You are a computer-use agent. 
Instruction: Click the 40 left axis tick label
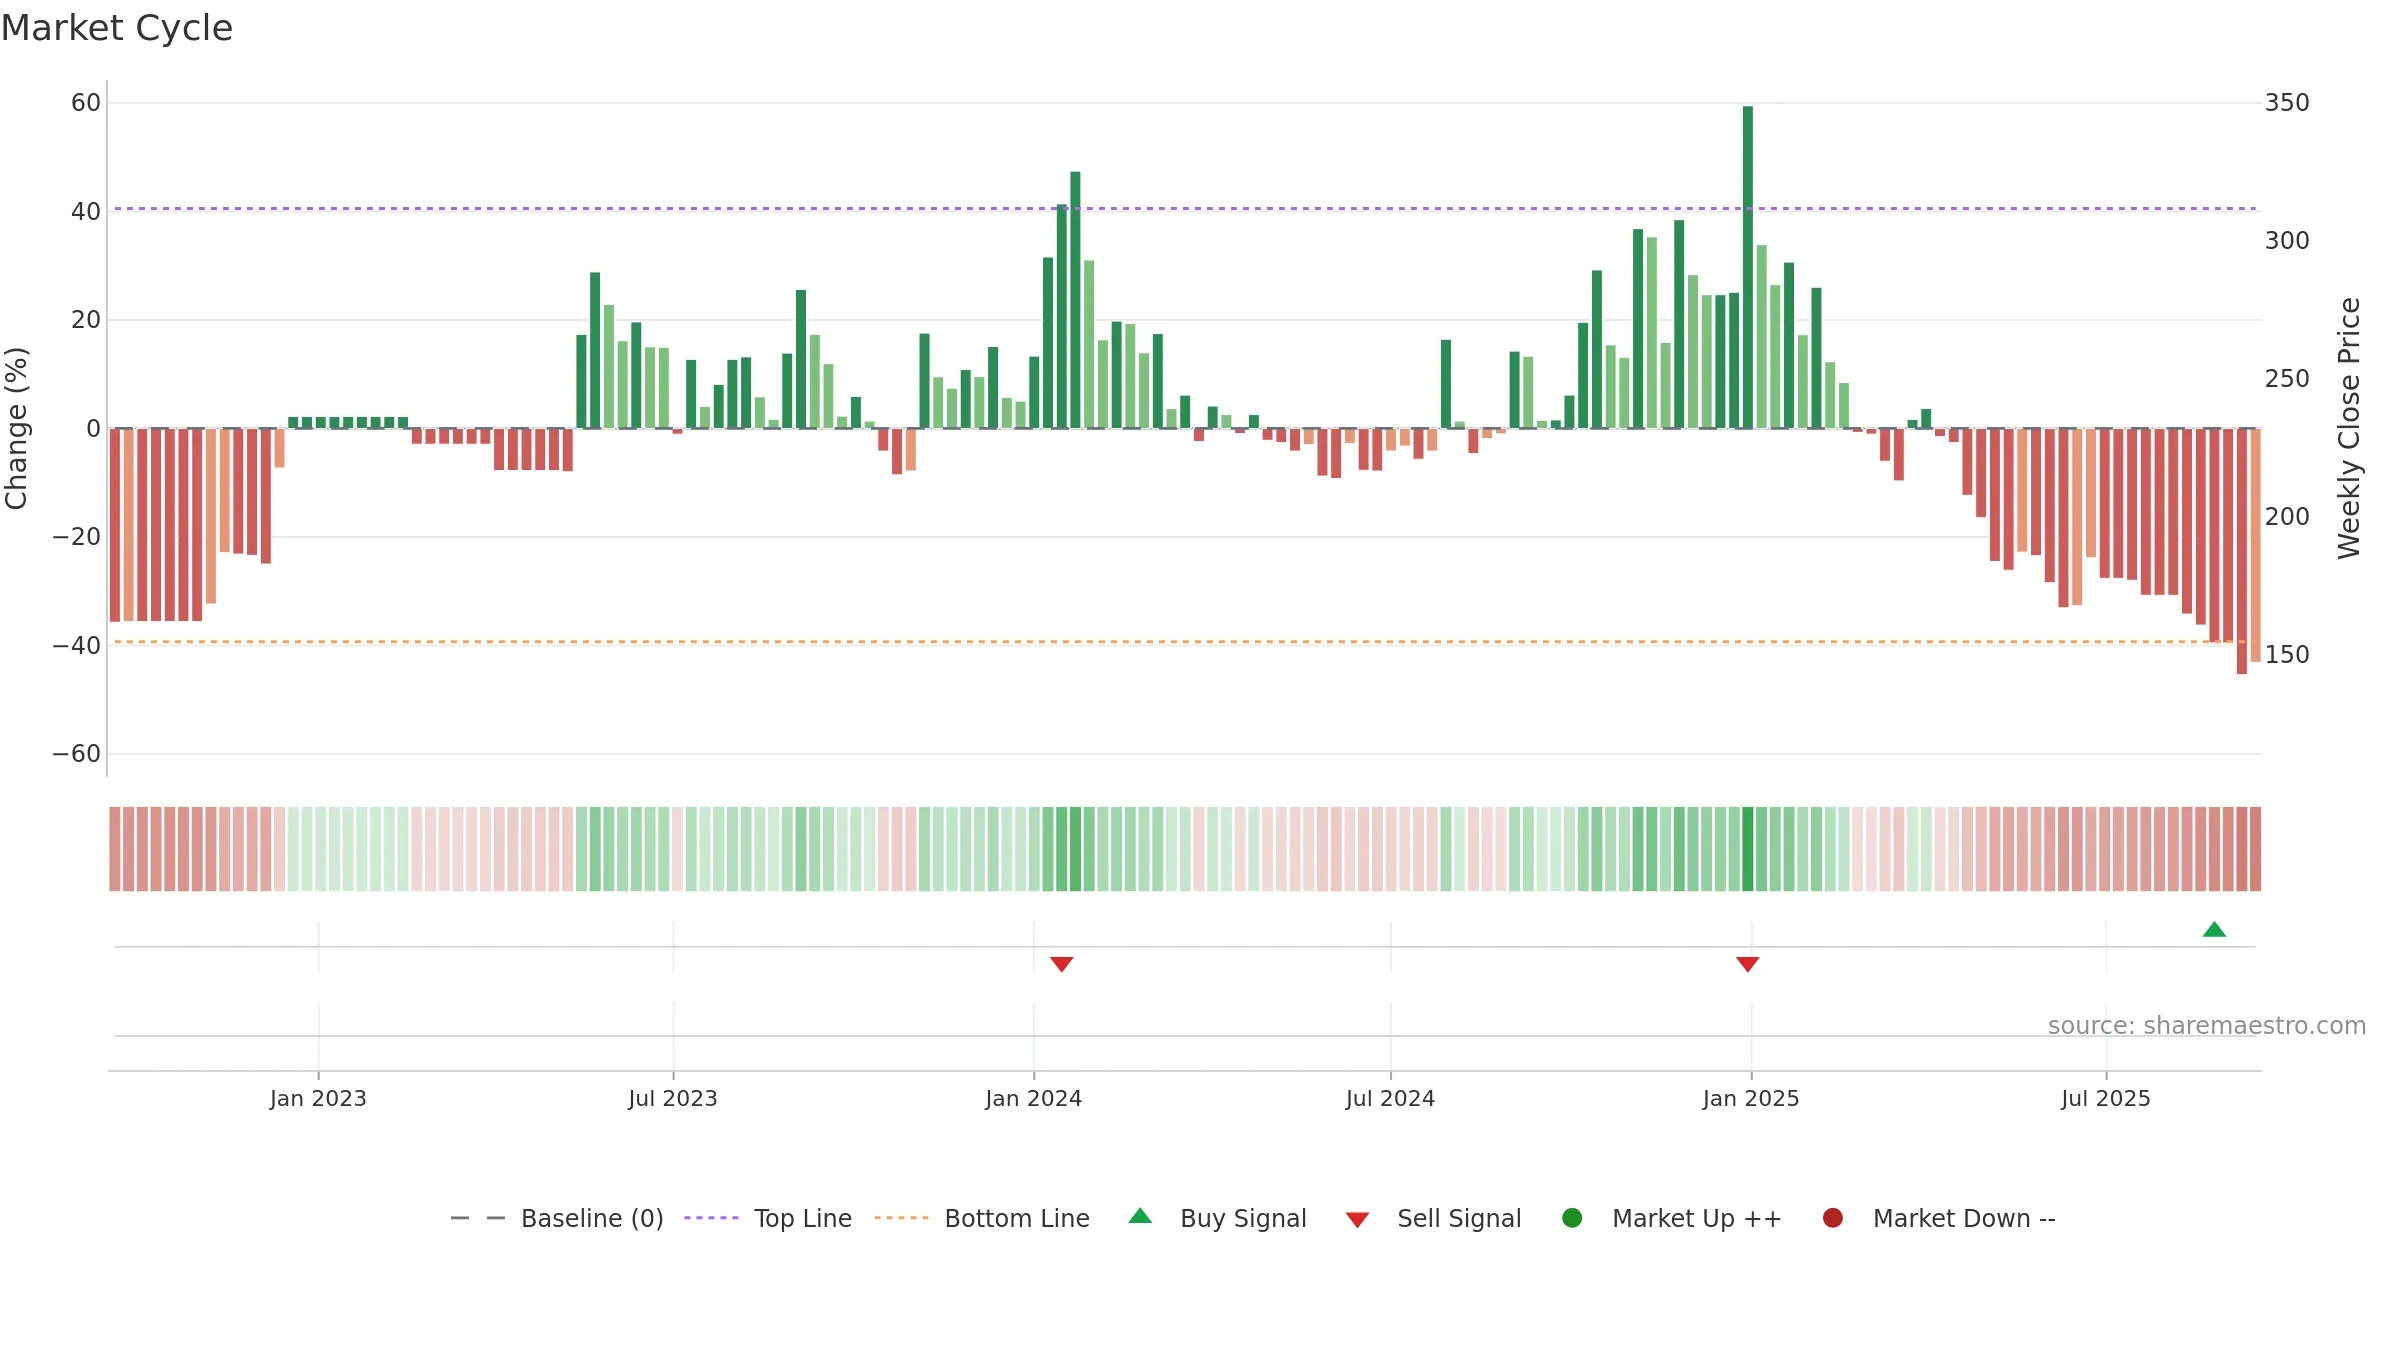pyautogui.click(x=86, y=212)
